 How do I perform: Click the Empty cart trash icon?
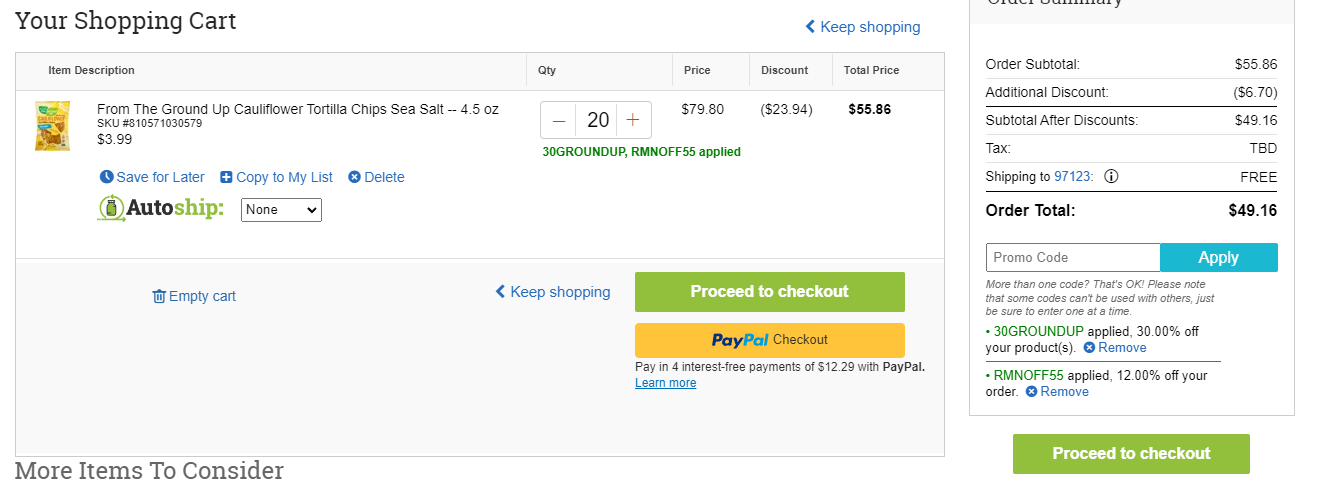click(159, 296)
